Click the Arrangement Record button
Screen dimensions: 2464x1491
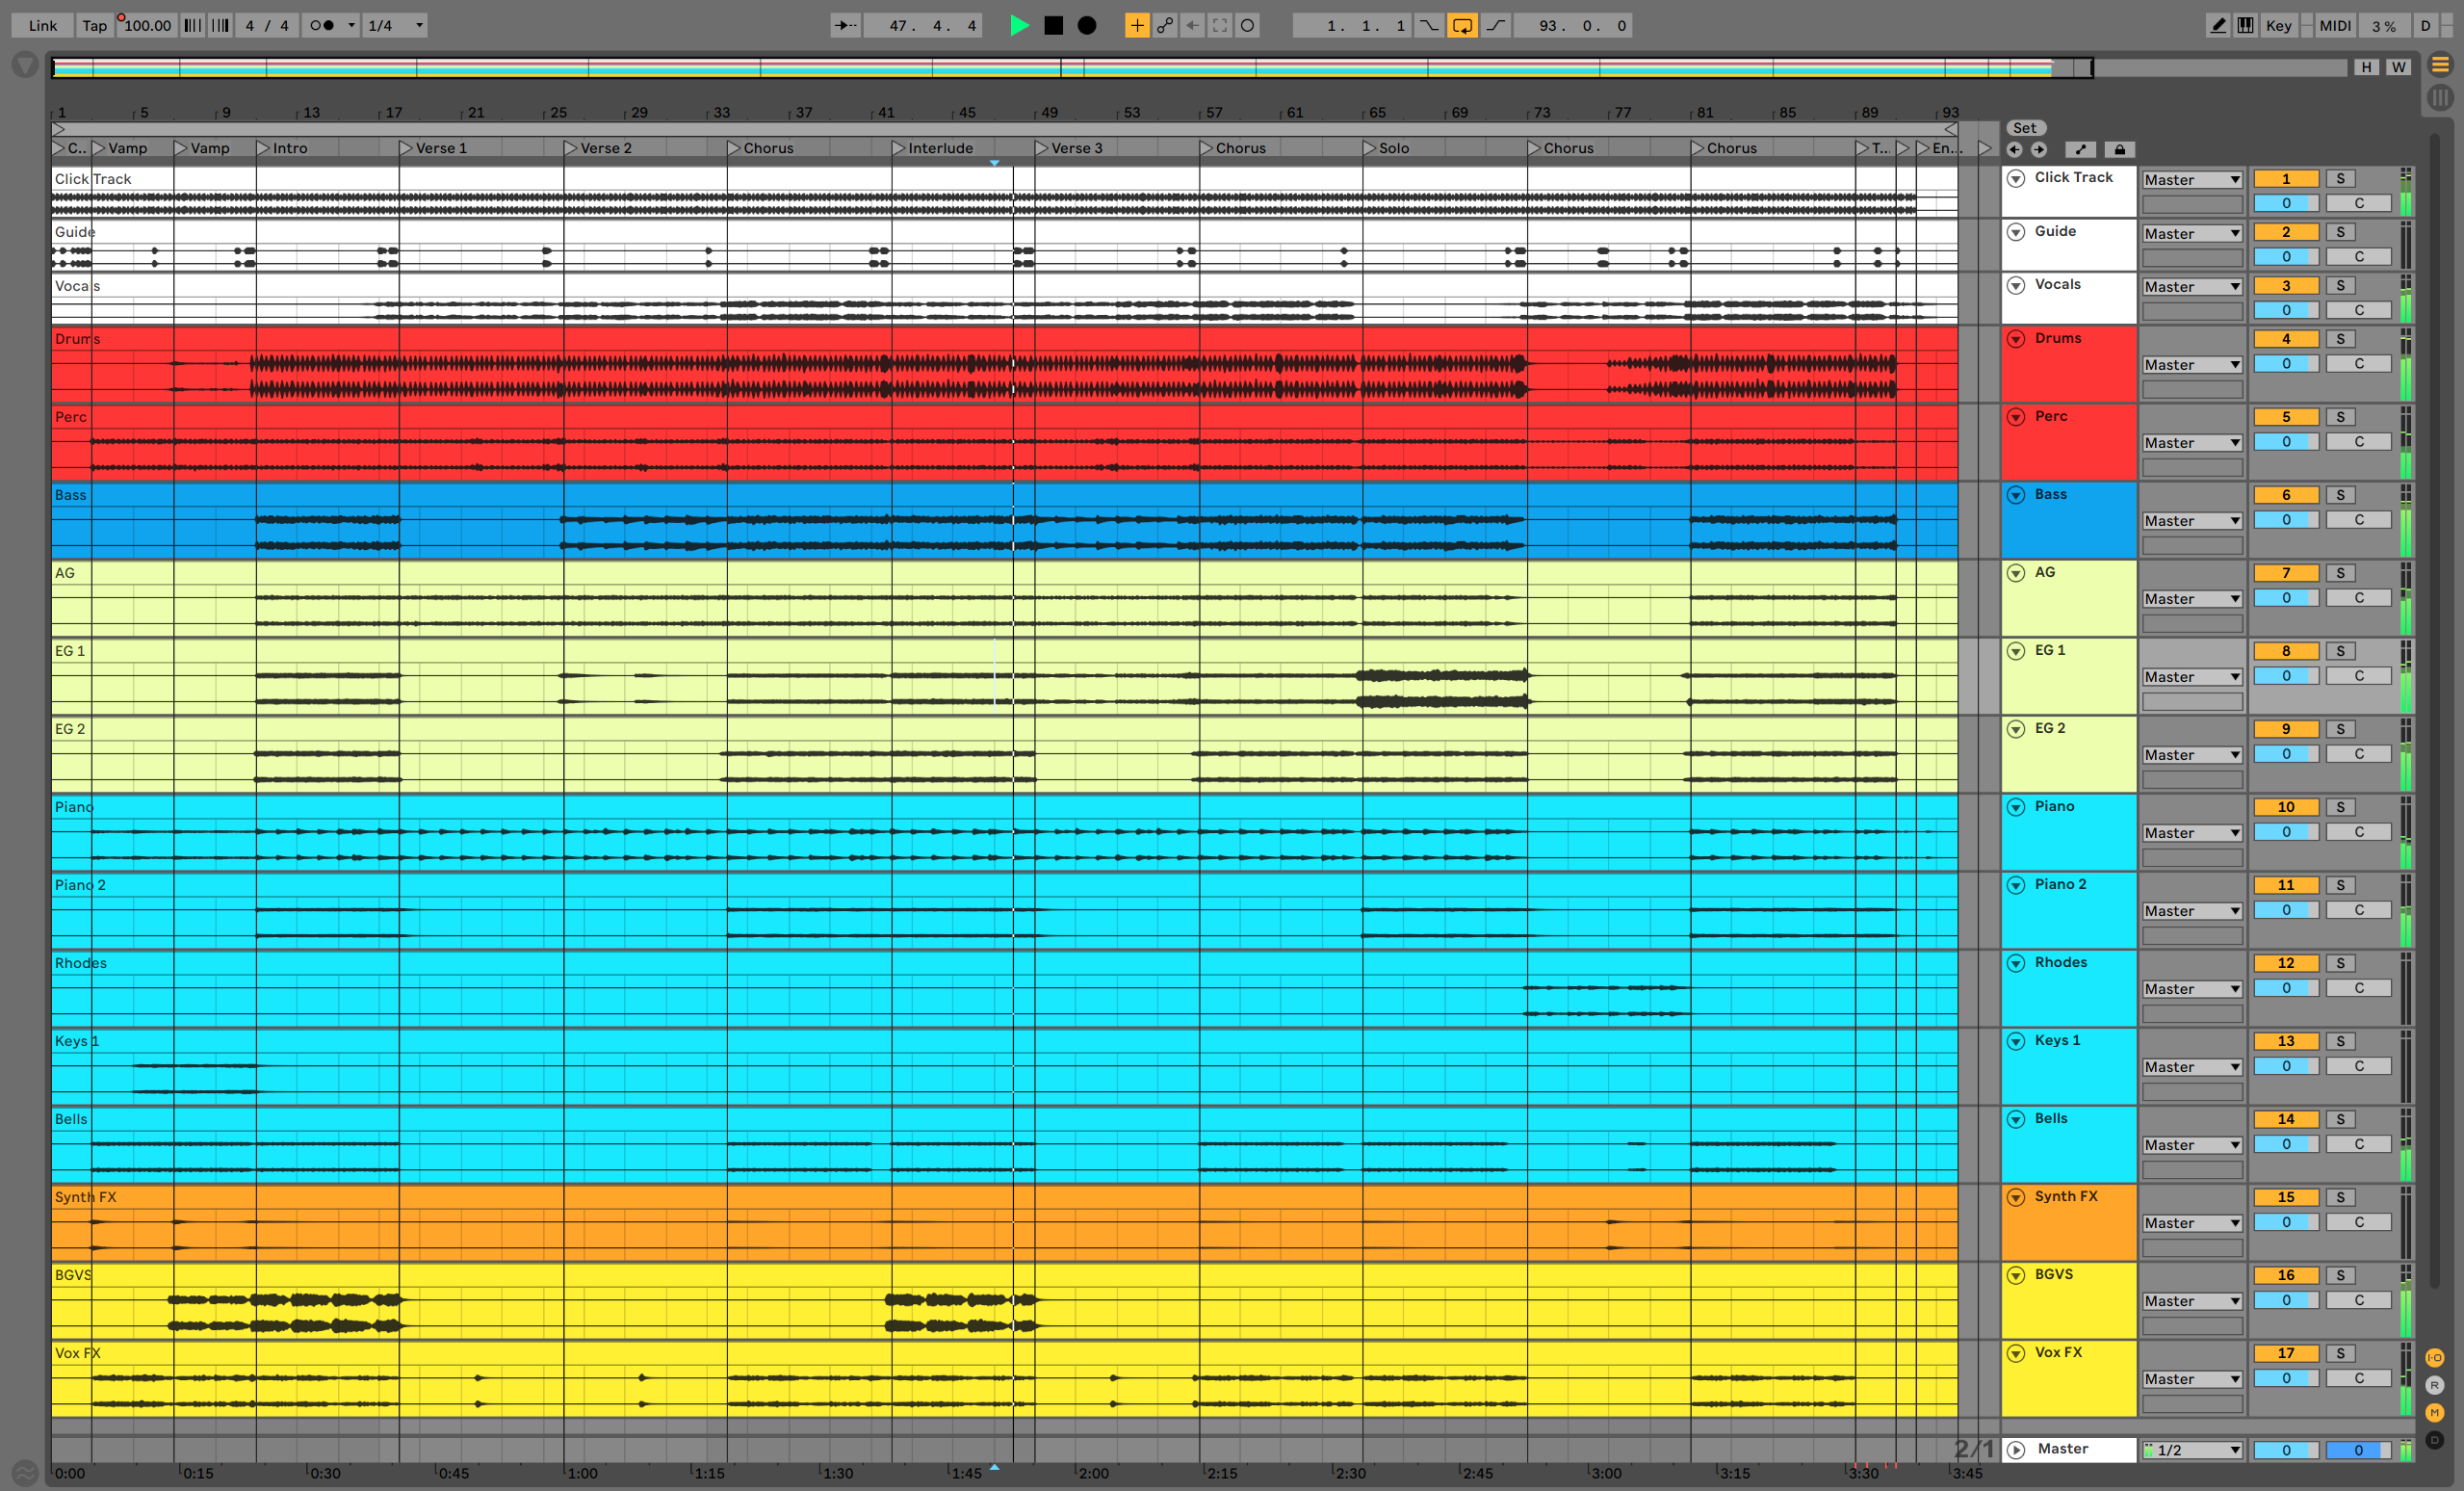click(x=1087, y=26)
